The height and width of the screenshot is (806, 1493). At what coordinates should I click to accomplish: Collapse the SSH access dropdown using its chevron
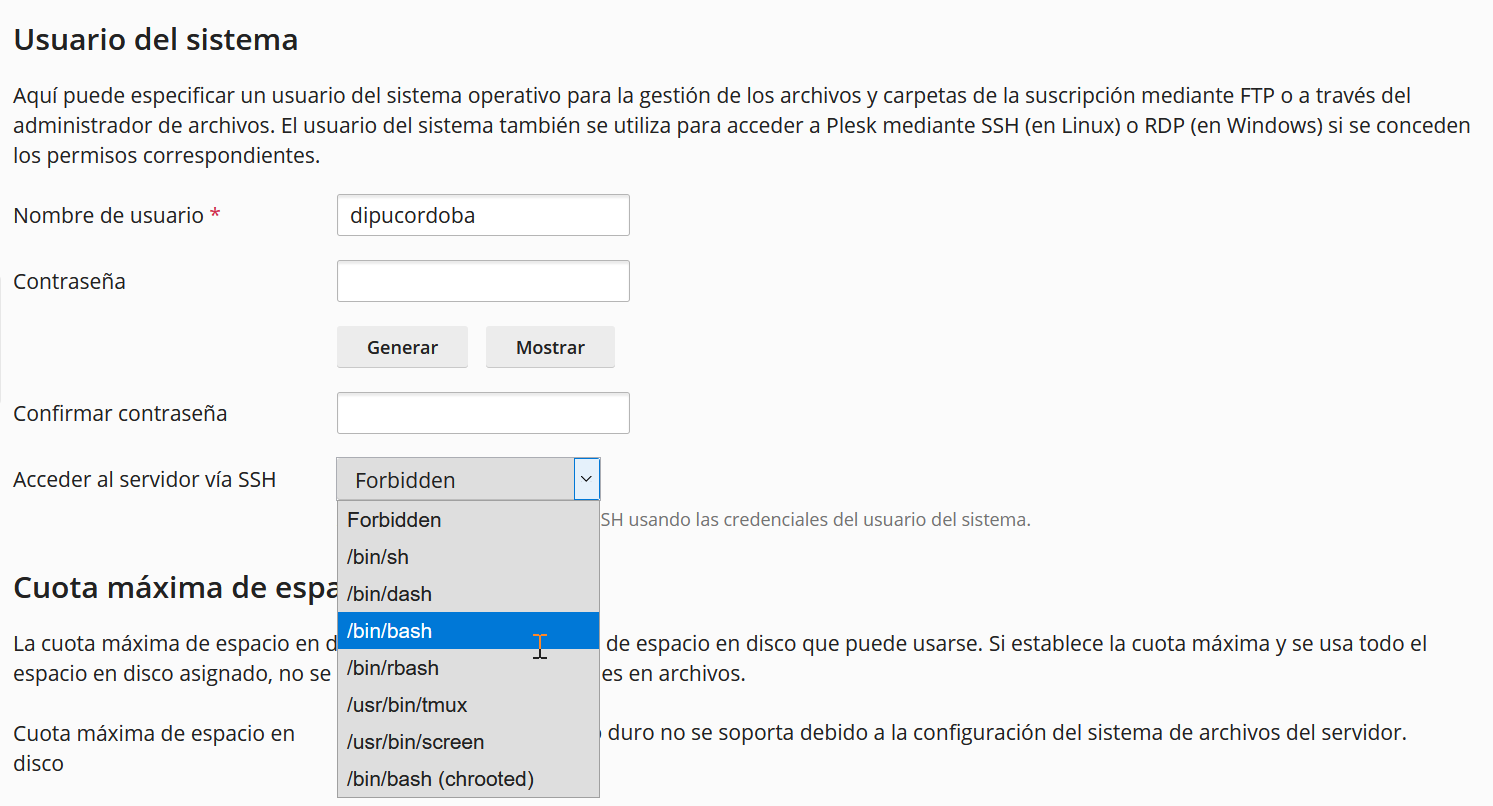(x=586, y=479)
